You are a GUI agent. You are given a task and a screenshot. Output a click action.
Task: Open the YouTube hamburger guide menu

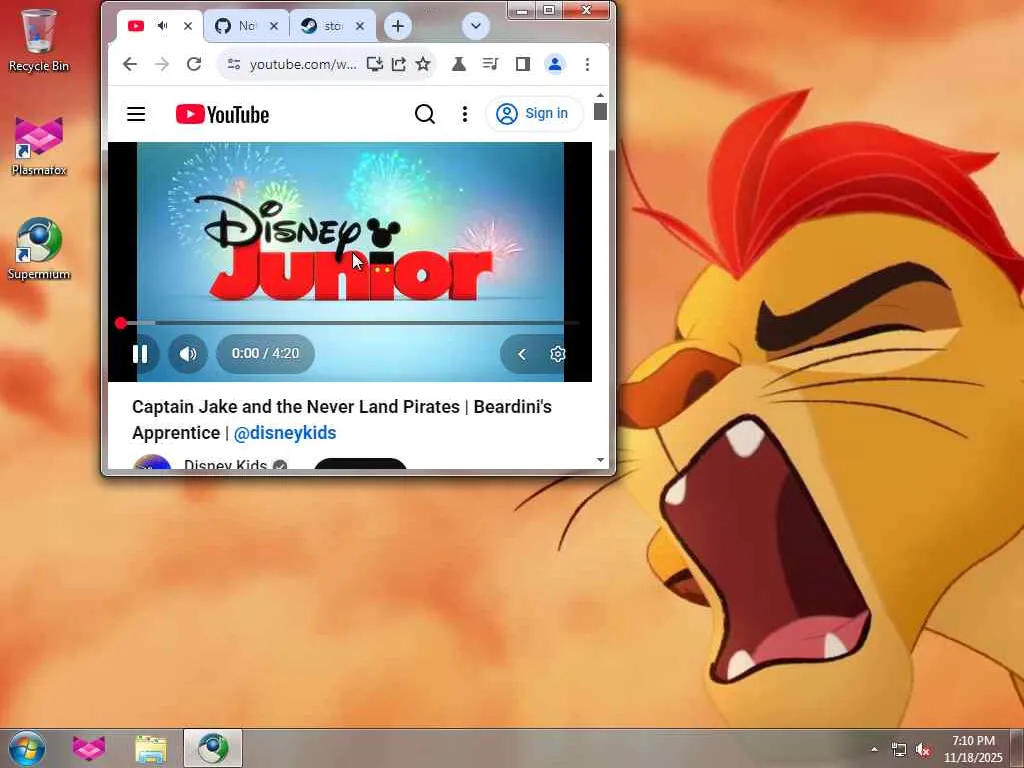(x=136, y=114)
